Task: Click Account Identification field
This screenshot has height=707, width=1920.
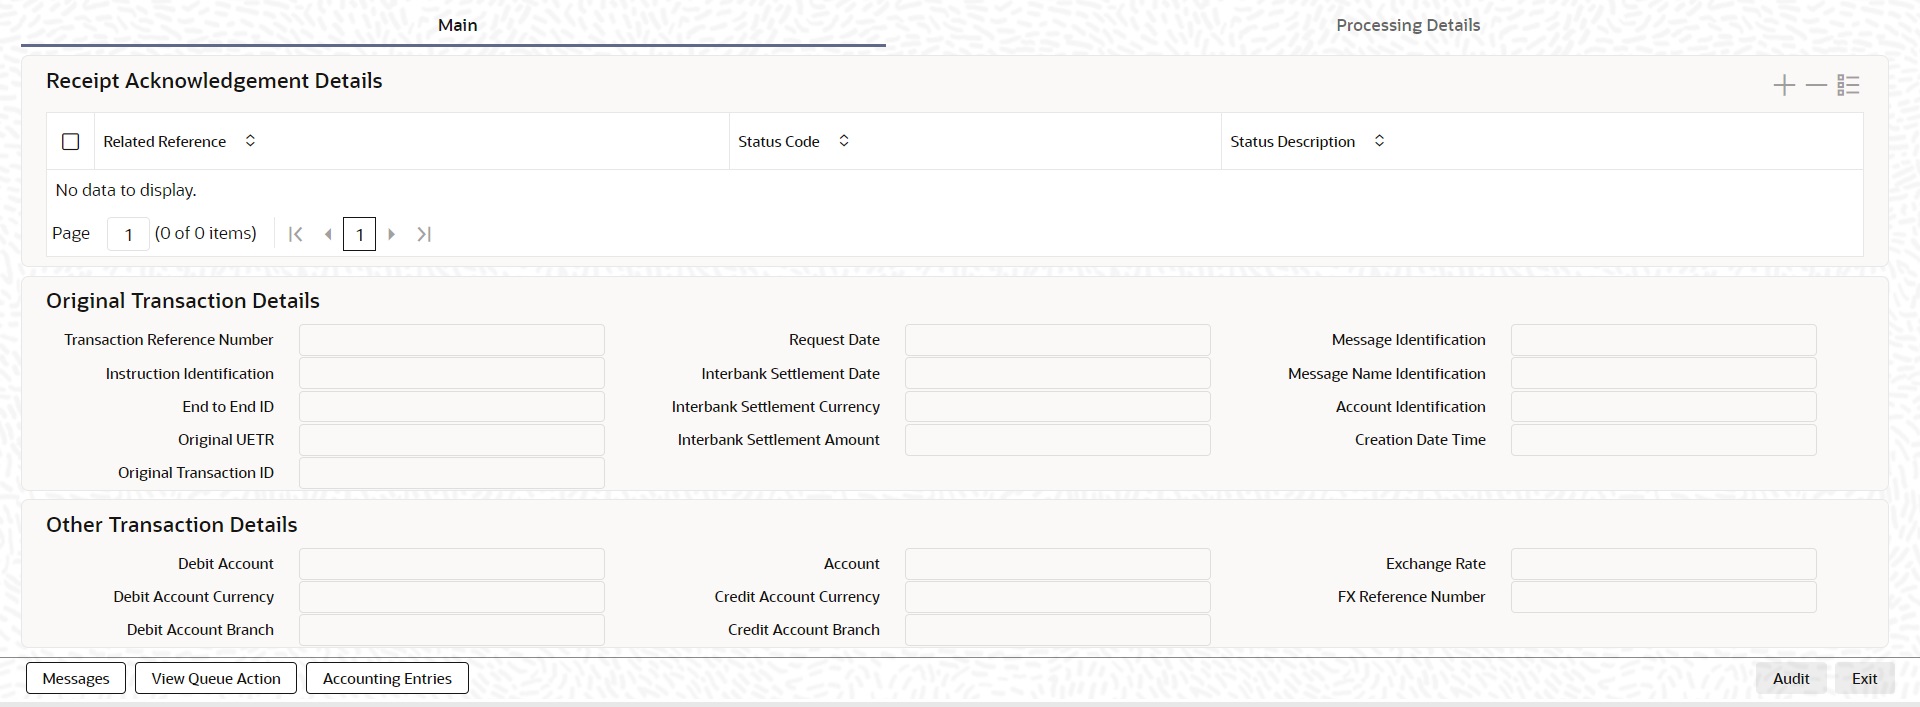Action: [1664, 406]
